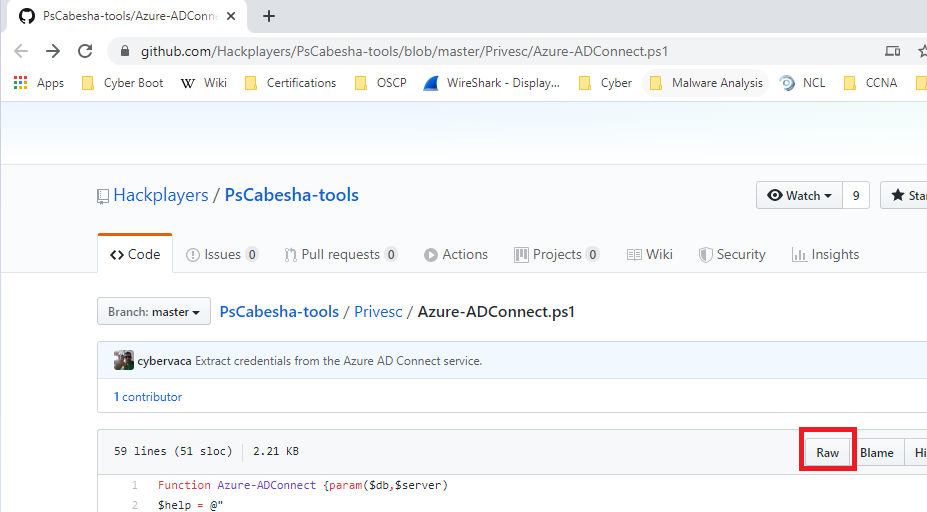Open the Malware Analysis bookmark folder
927x512 pixels.
[706, 83]
